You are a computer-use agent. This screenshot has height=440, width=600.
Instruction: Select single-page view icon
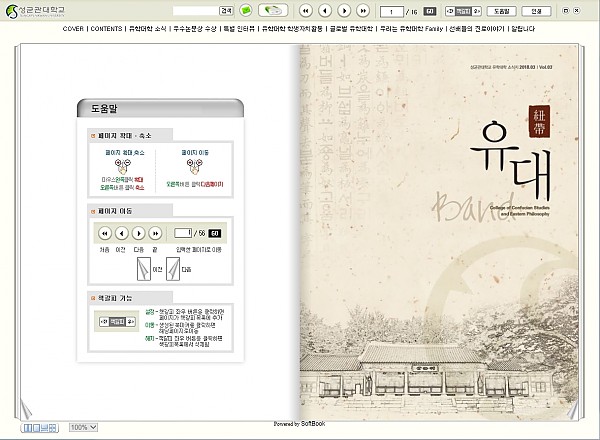36,428
